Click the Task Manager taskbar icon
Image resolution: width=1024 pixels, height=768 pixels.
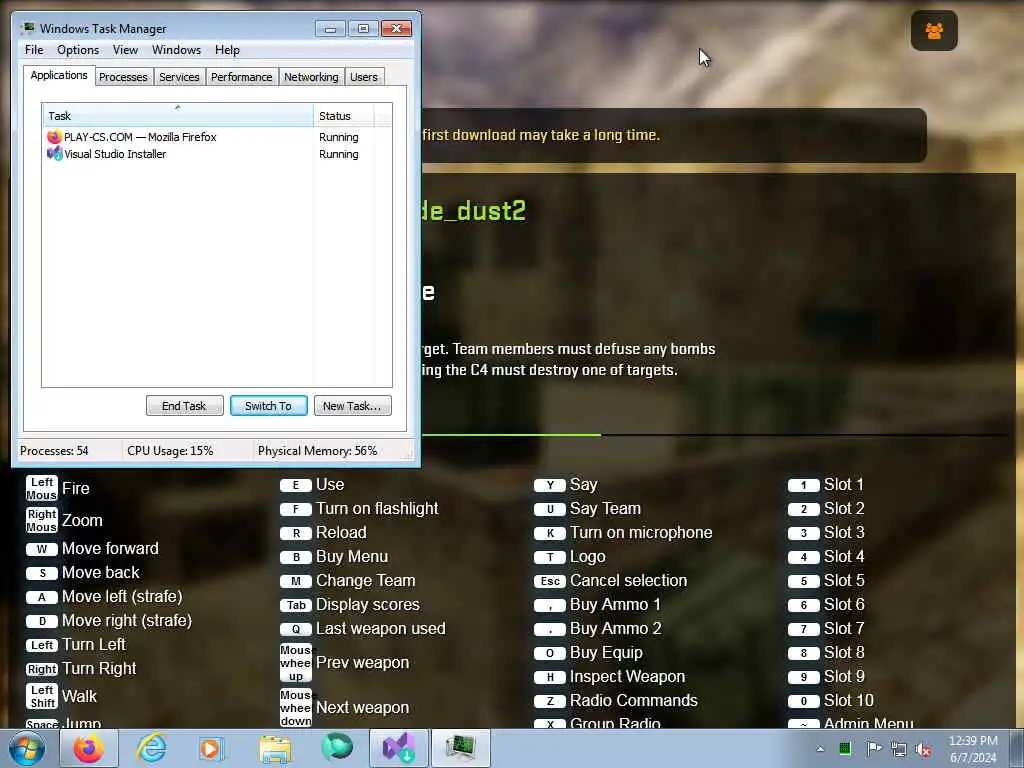(460, 748)
